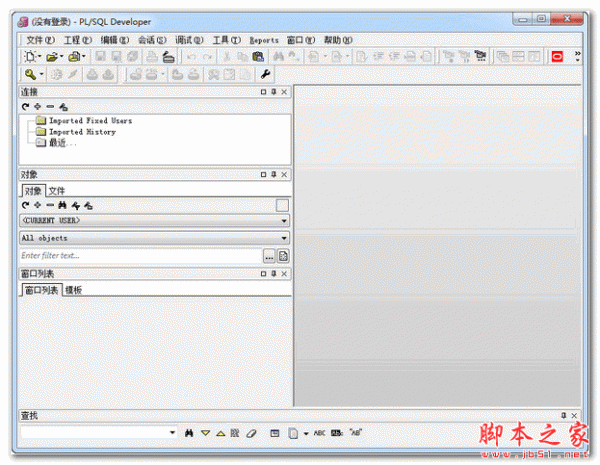Refresh objects in the 对象 panel
Screen dimensions: 600x465
click(26, 205)
